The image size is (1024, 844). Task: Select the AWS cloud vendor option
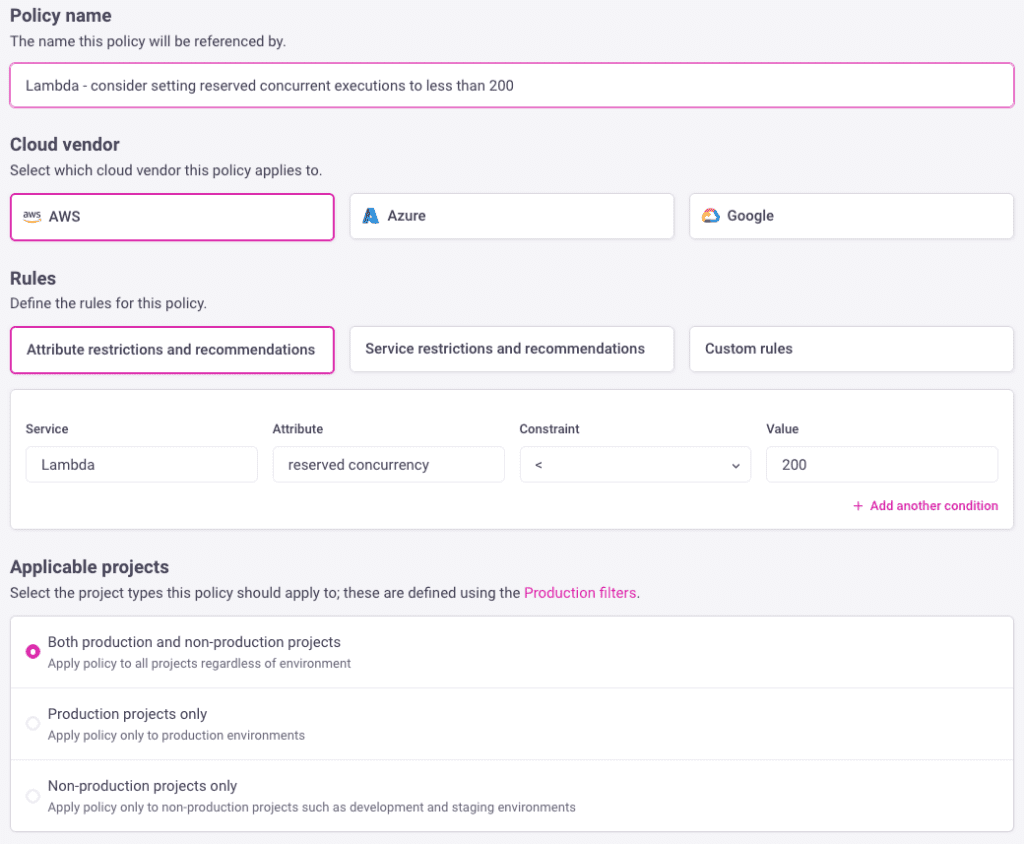(x=172, y=217)
